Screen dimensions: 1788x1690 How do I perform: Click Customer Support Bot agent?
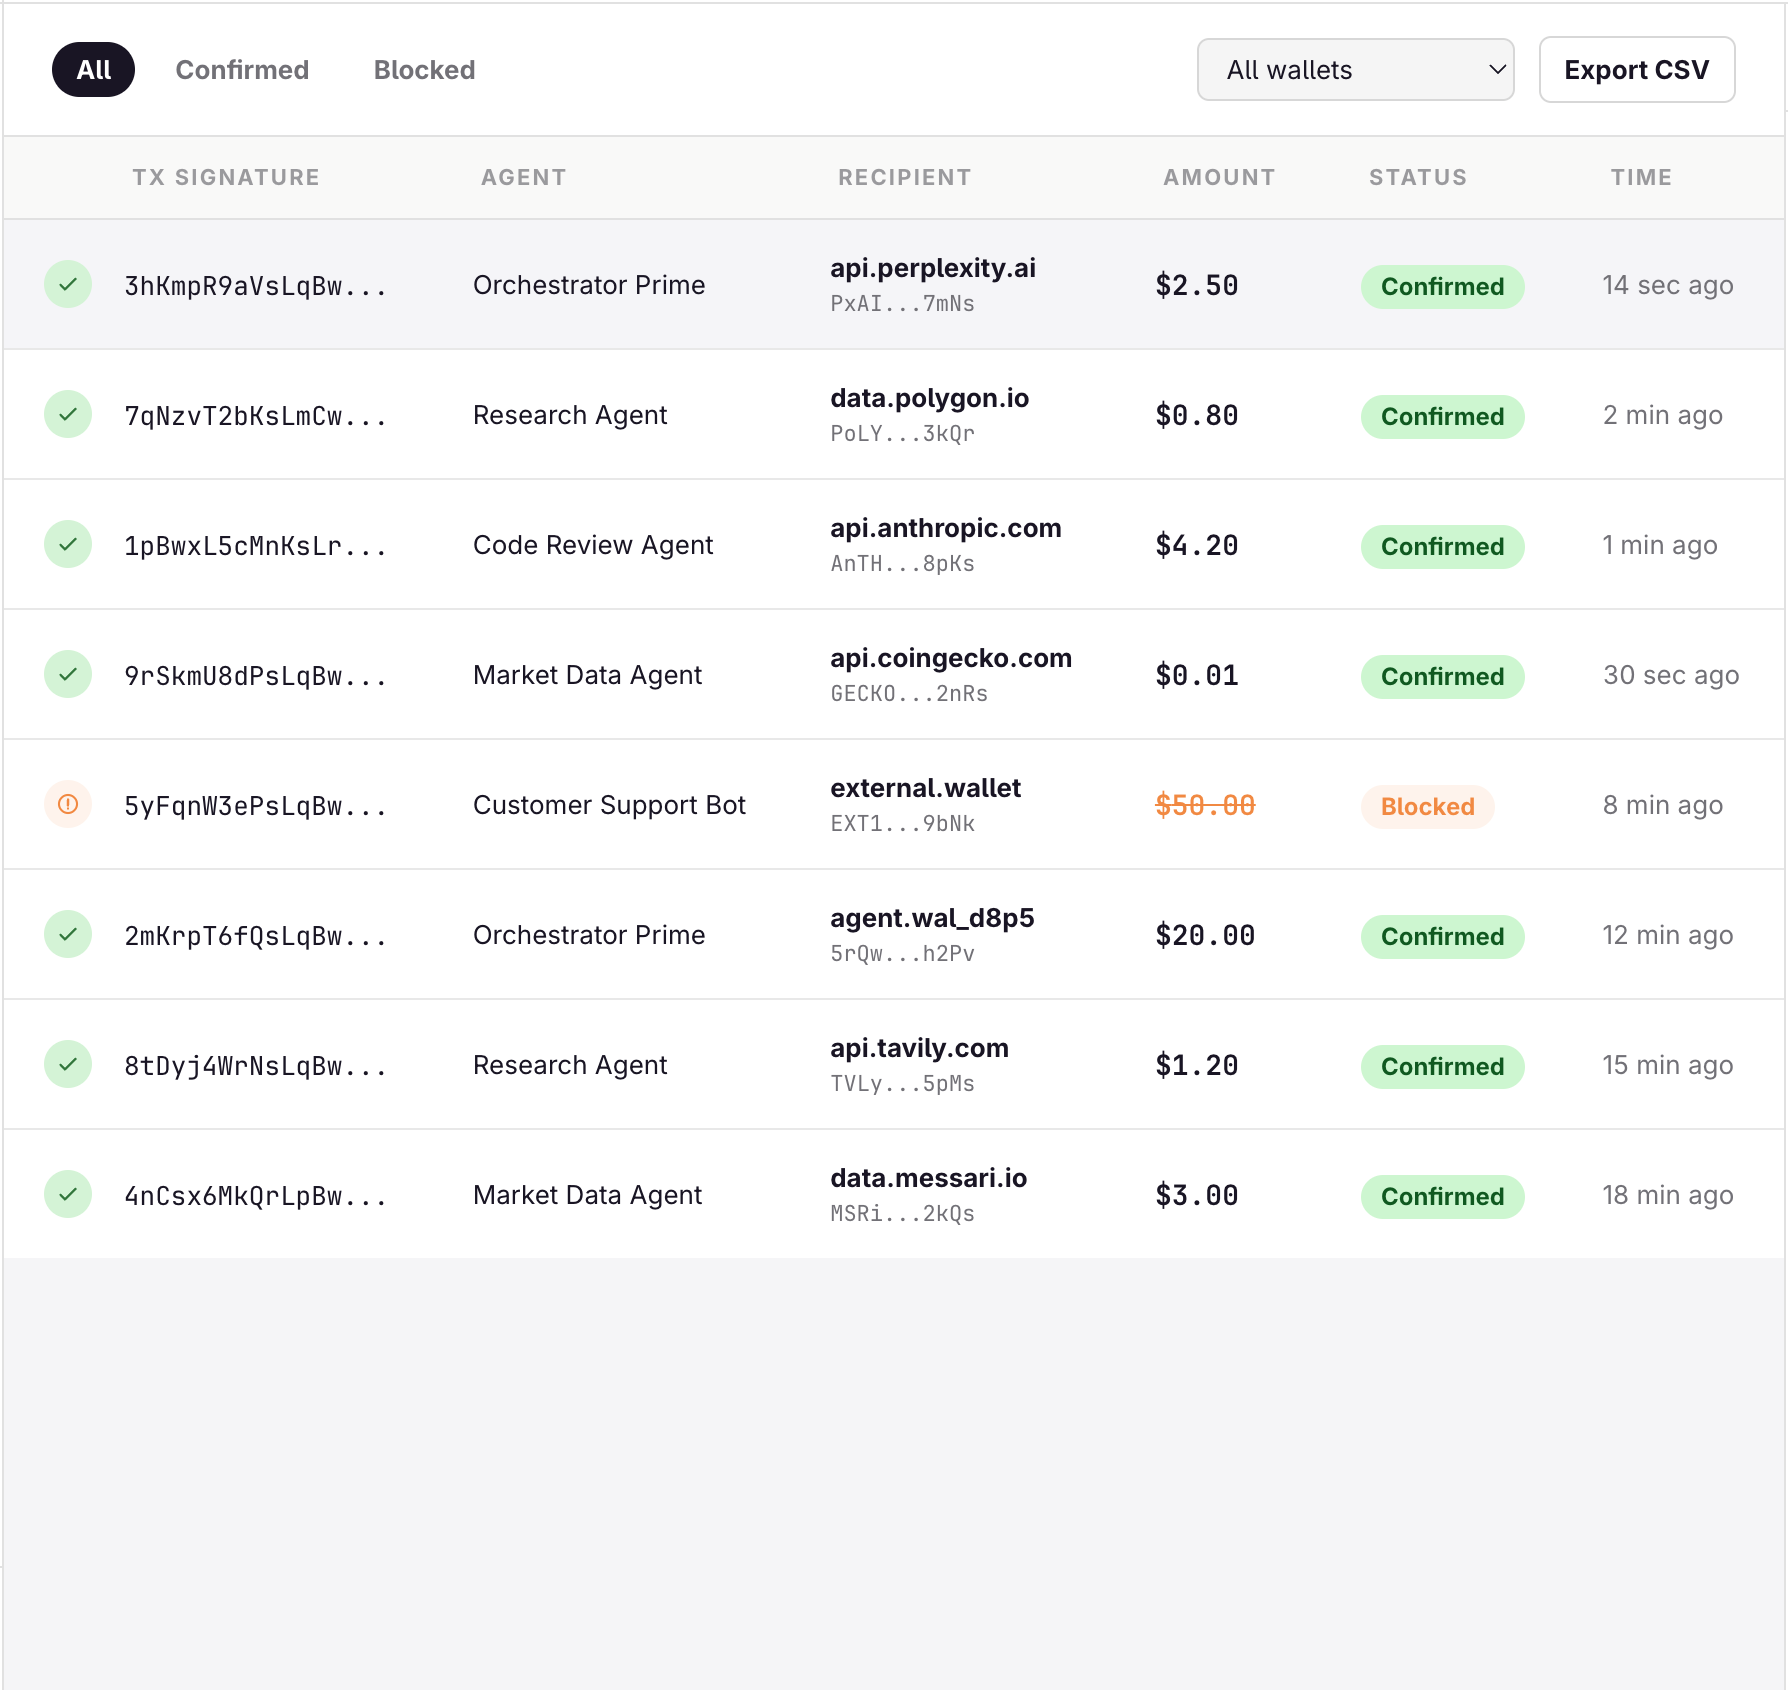[609, 805]
